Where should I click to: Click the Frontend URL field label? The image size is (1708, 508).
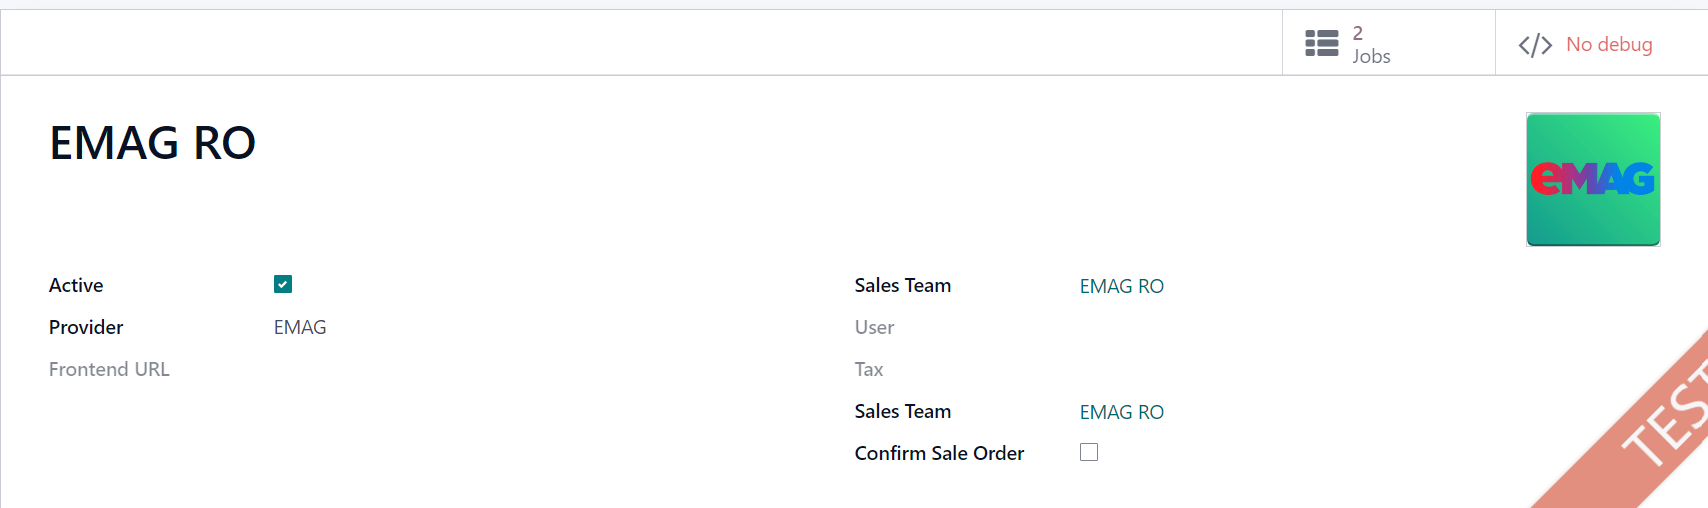pos(109,369)
